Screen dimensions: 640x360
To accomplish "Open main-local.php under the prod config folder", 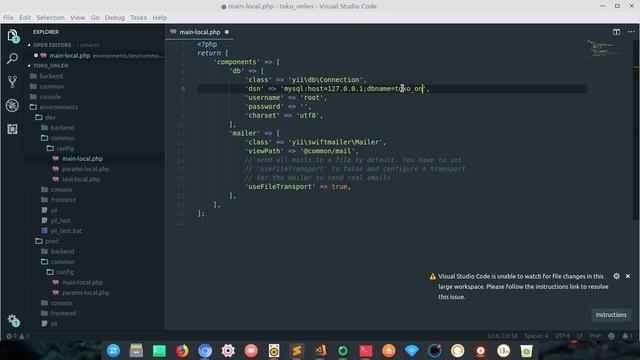I will click(x=82, y=282).
